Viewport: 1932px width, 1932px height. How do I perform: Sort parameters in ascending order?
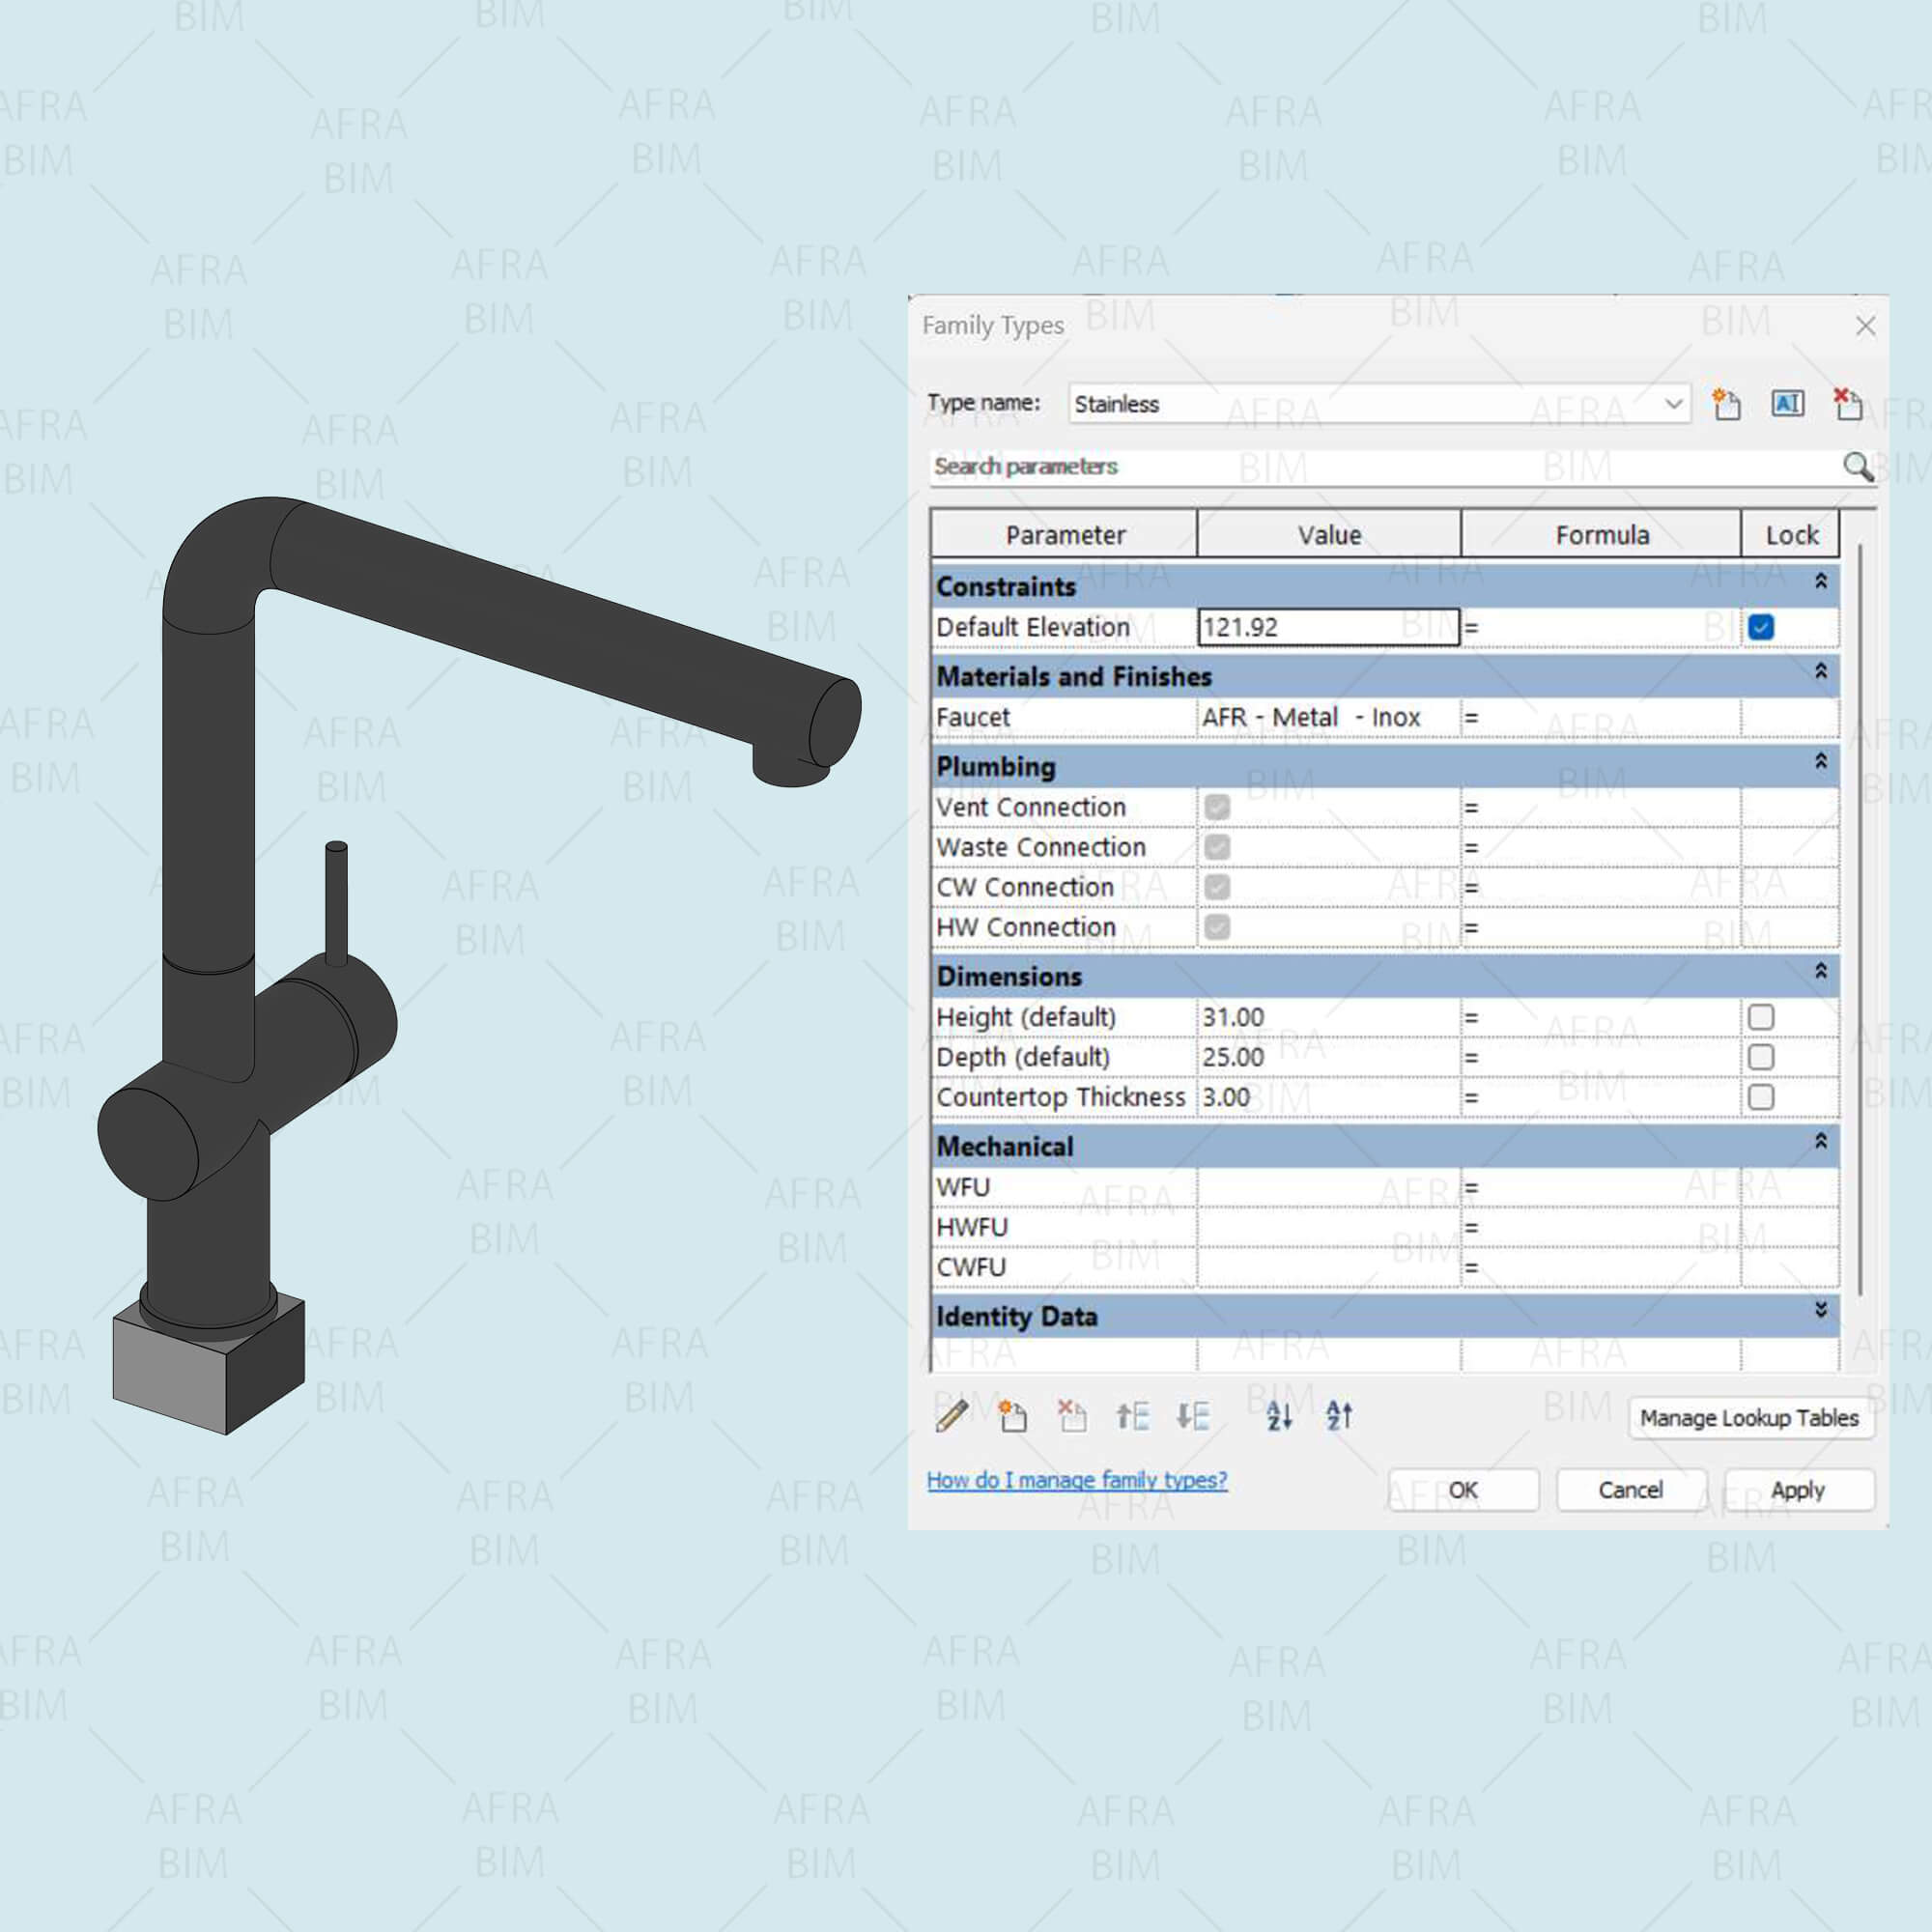click(1279, 1416)
